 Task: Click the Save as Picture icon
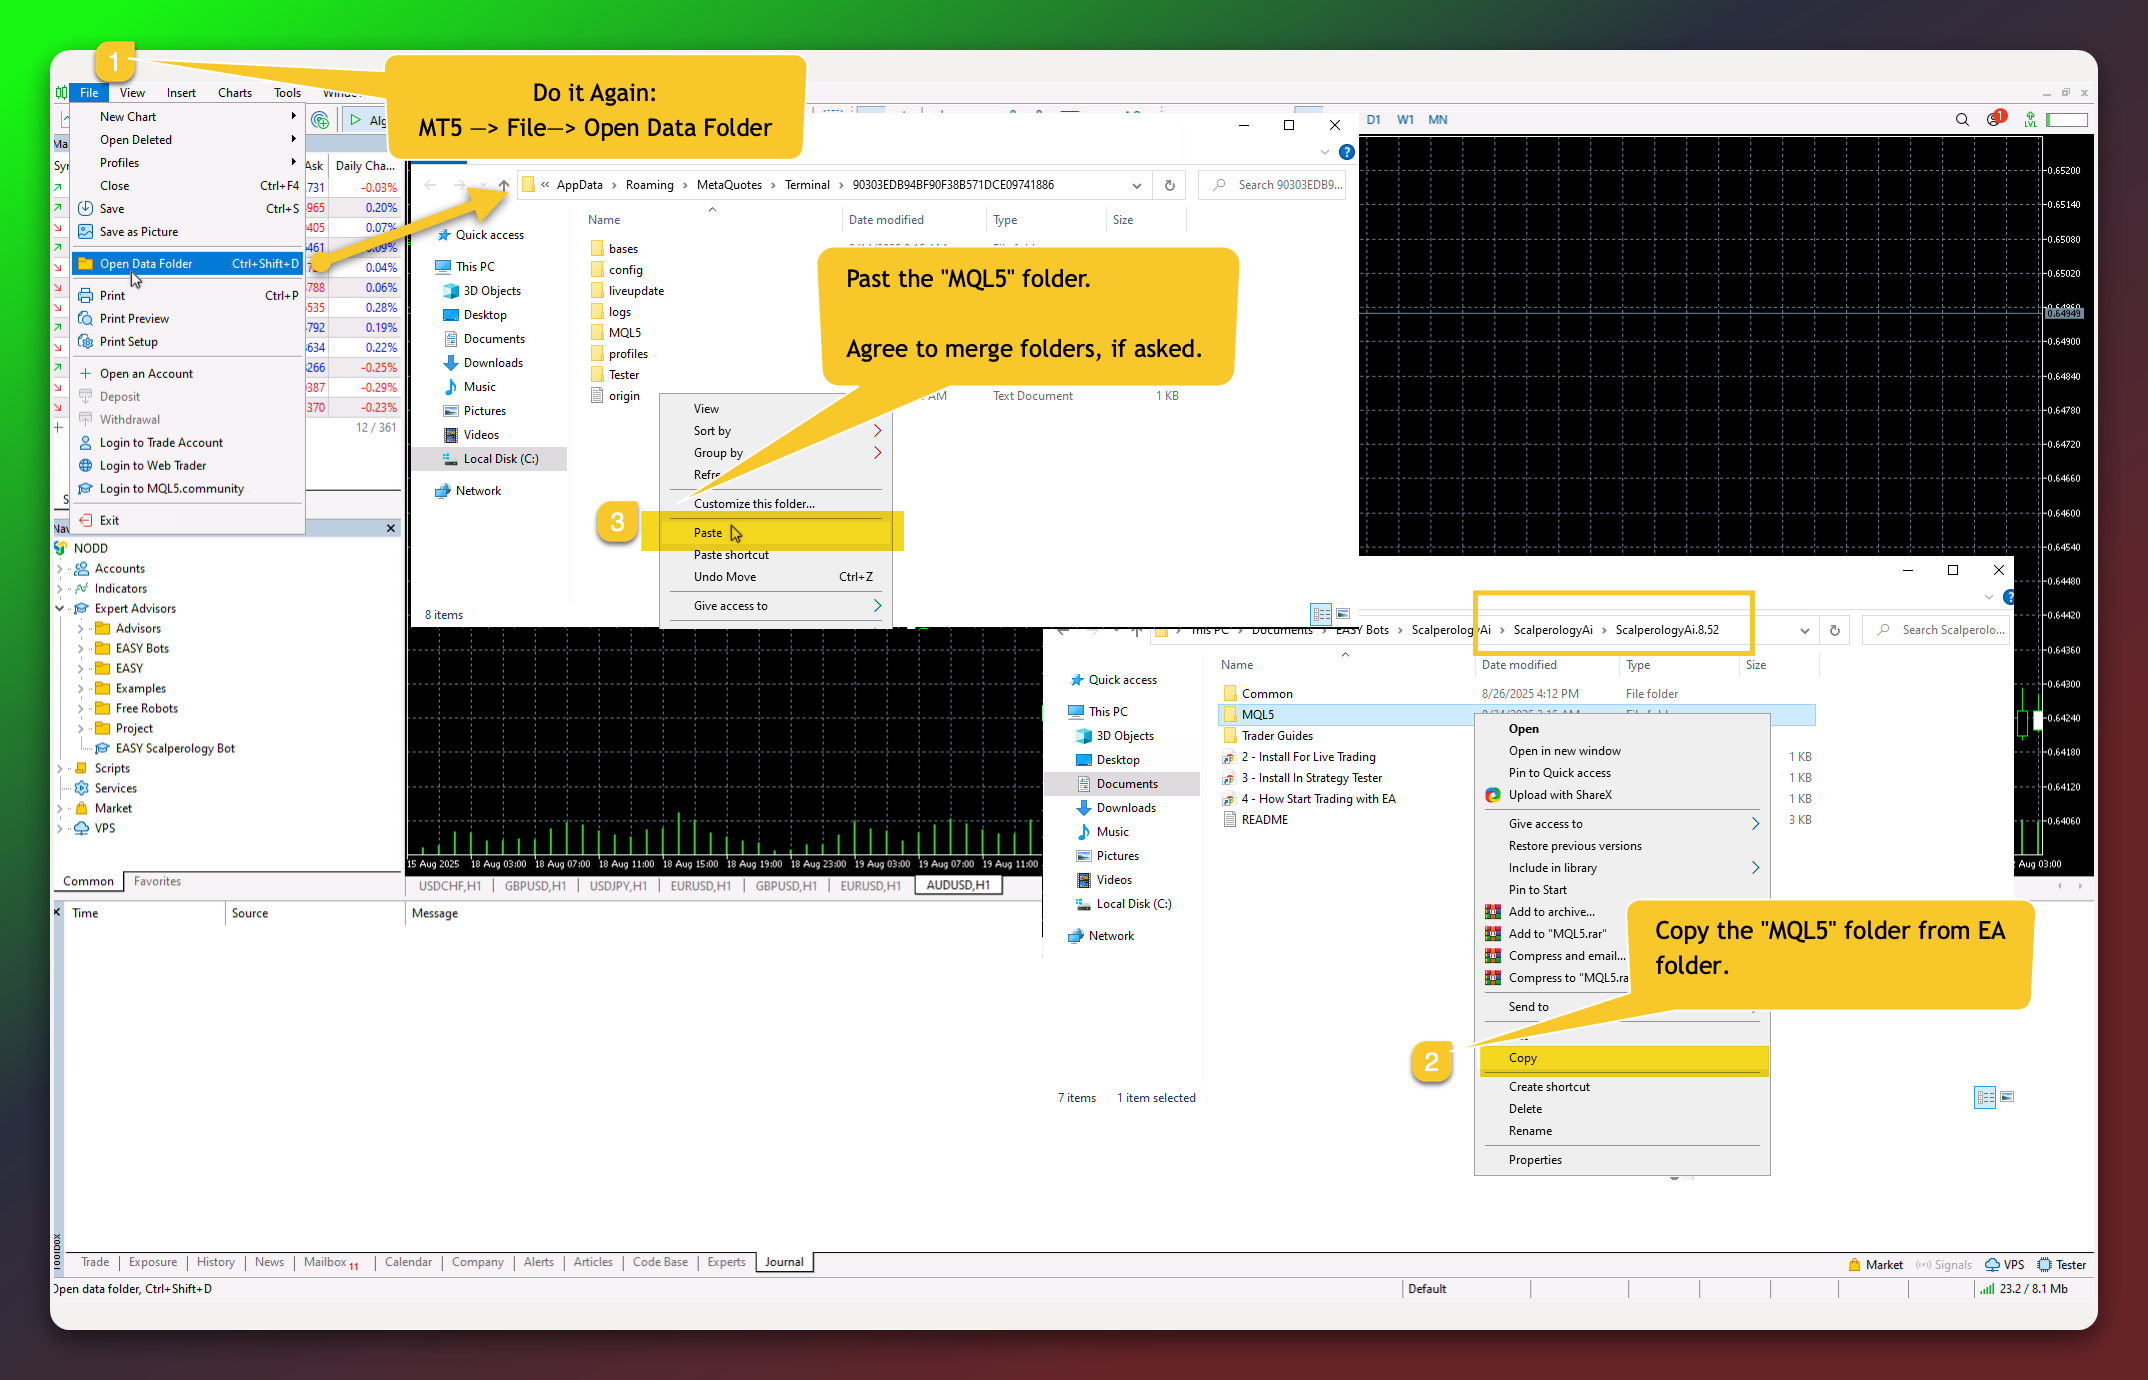tap(86, 232)
